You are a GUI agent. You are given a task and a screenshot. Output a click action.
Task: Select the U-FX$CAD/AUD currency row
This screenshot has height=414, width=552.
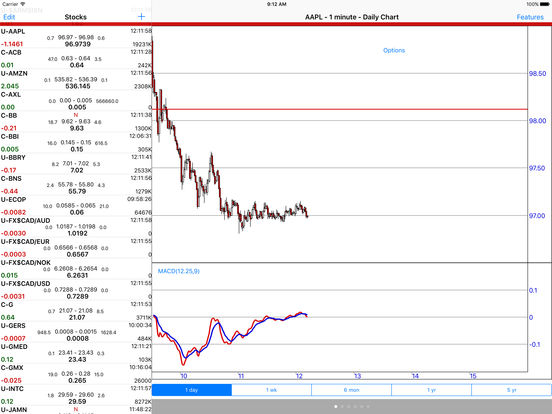click(76, 227)
